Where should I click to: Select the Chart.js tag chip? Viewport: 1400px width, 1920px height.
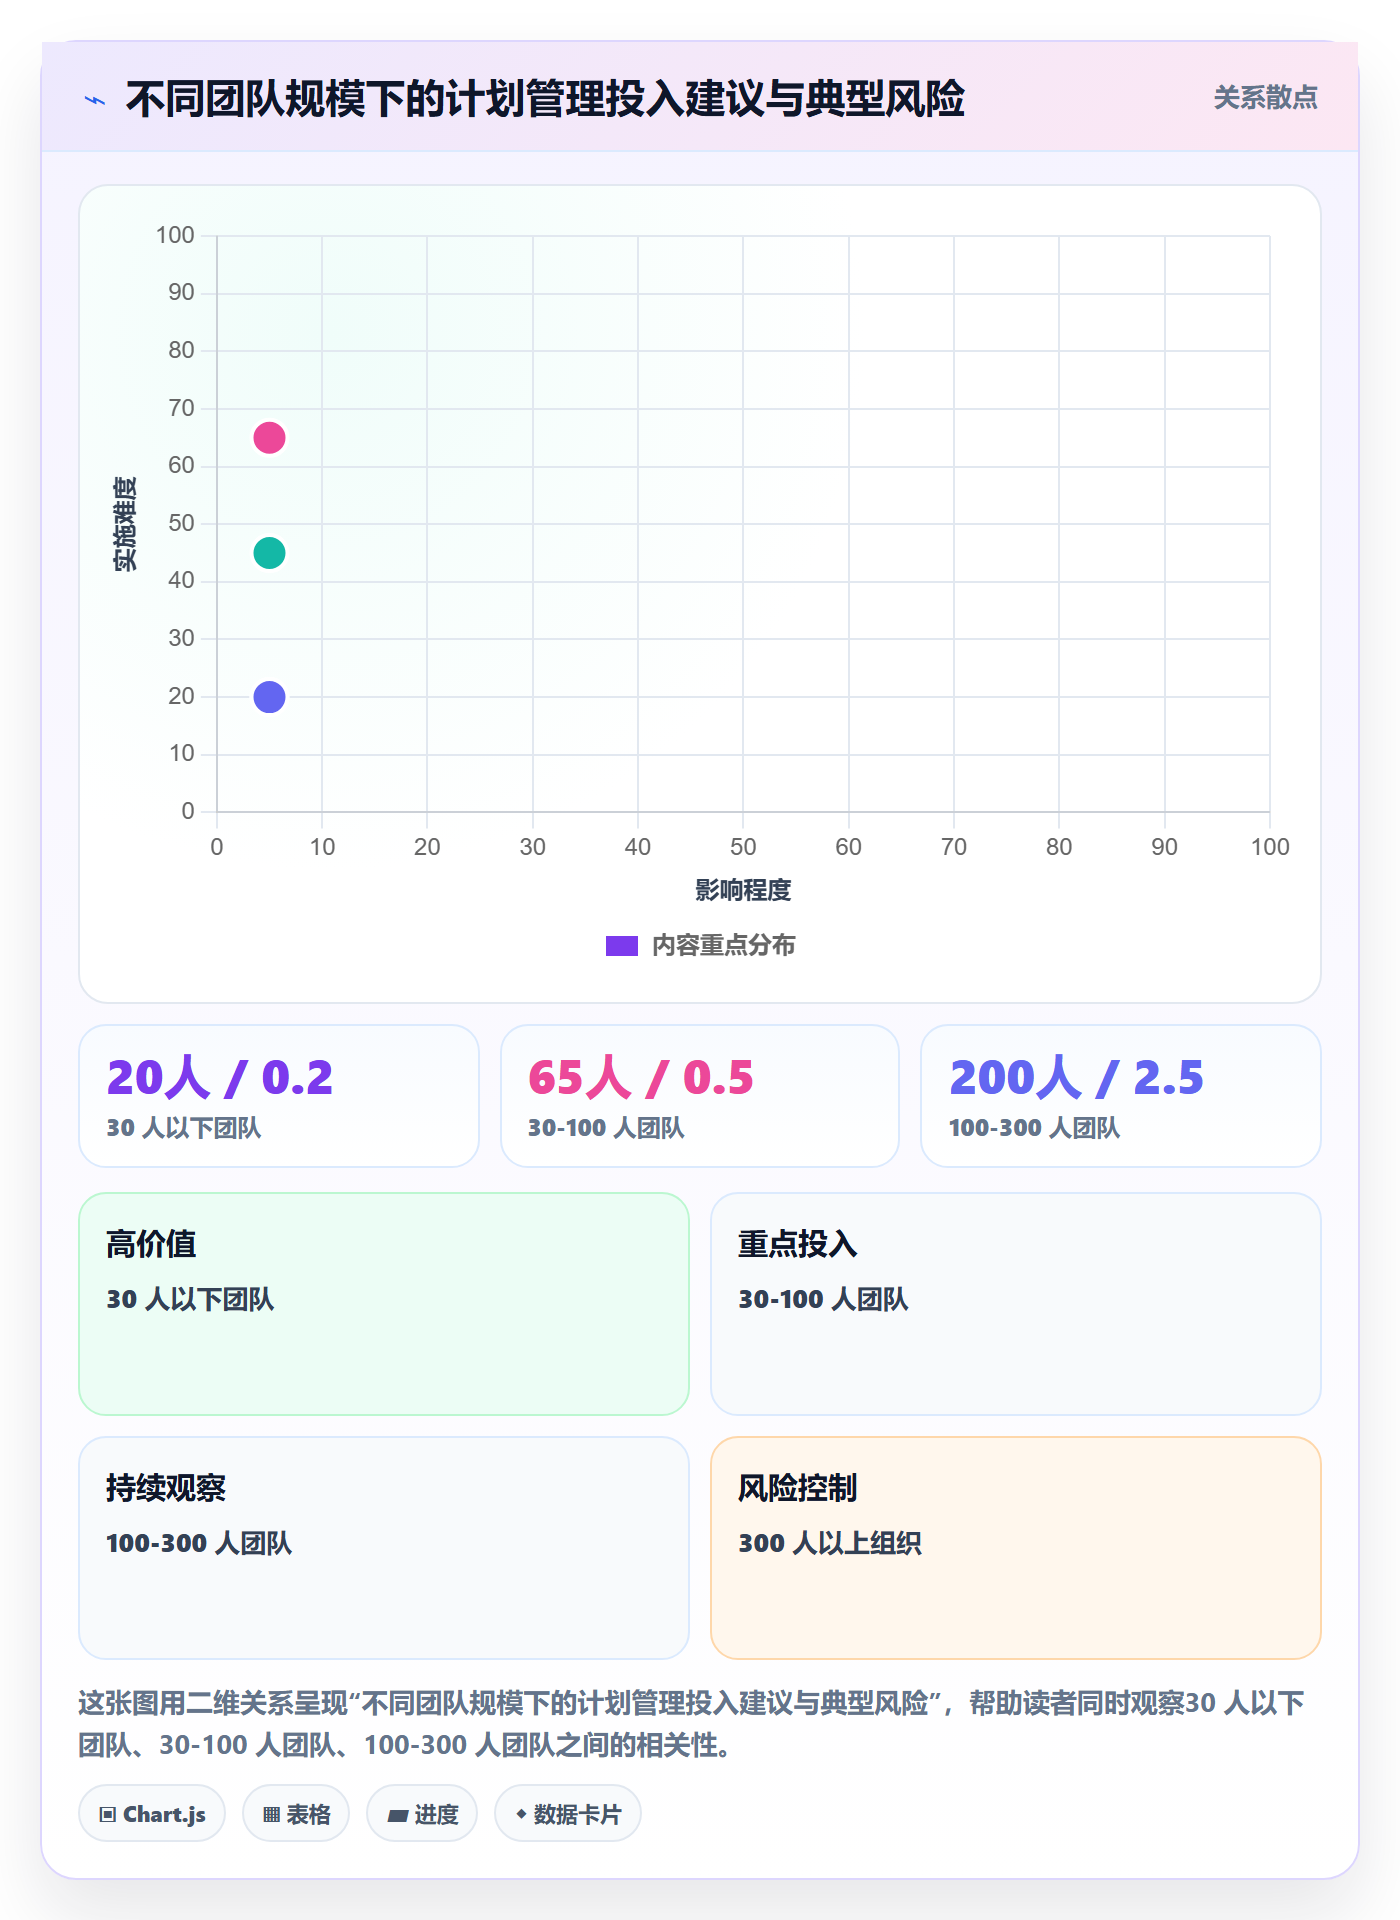pos(152,1814)
